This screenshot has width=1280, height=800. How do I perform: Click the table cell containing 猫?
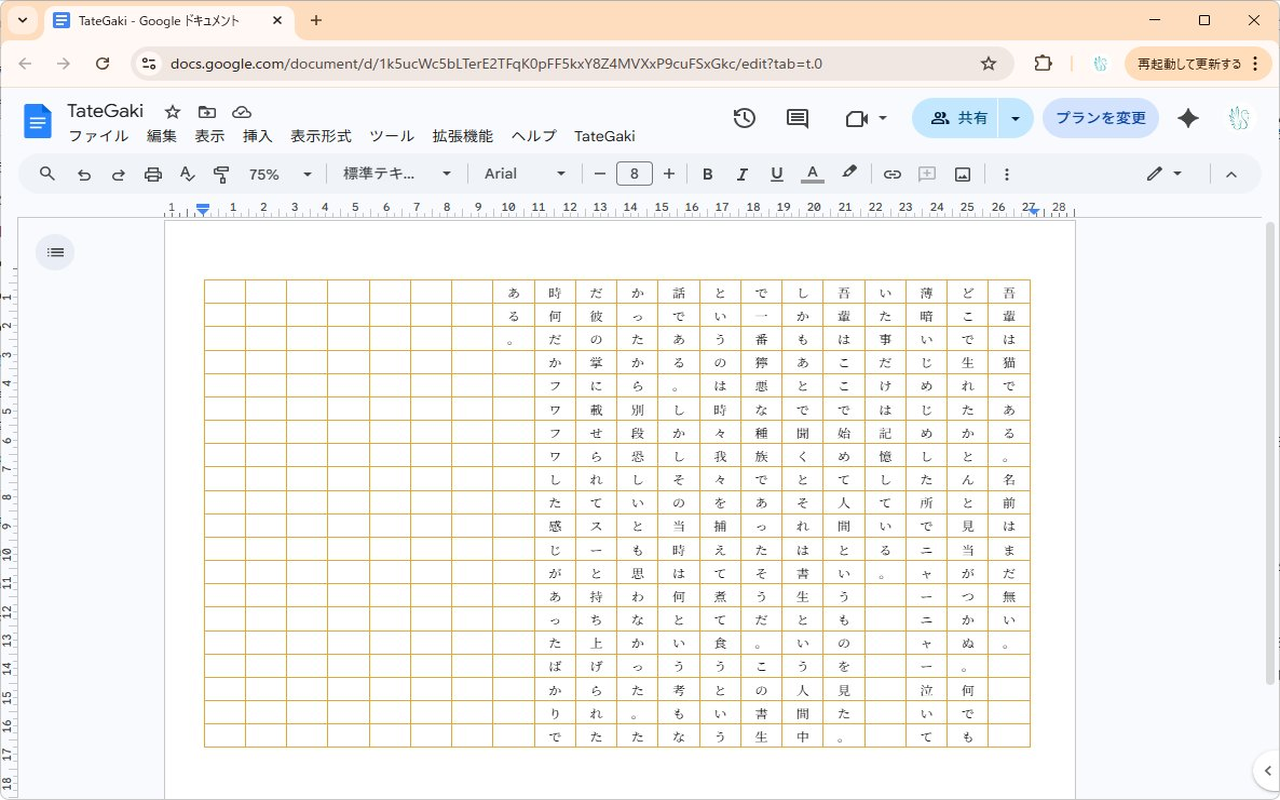(x=1009, y=363)
